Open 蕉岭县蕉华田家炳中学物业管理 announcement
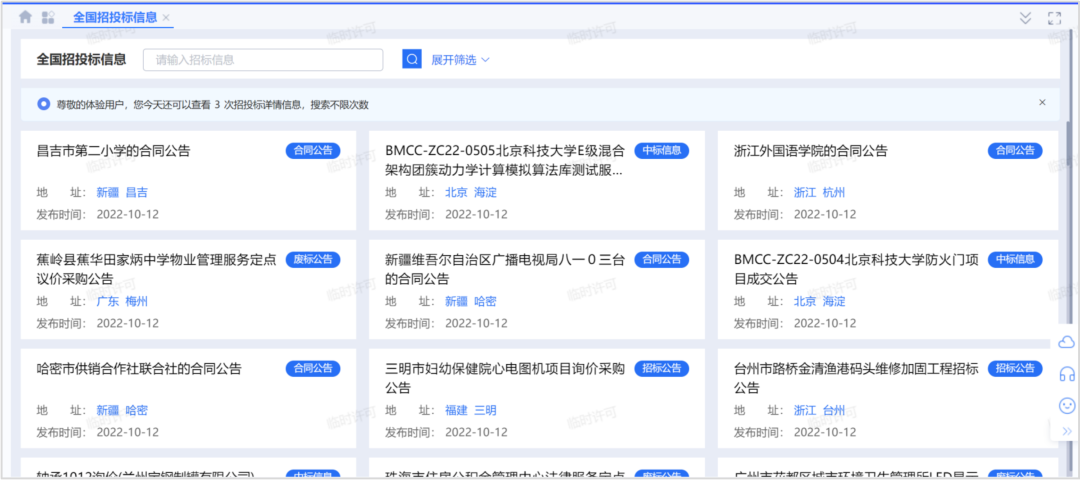Image resolution: width=1080 pixels, height=480 pixels. [x=156, y=269]
